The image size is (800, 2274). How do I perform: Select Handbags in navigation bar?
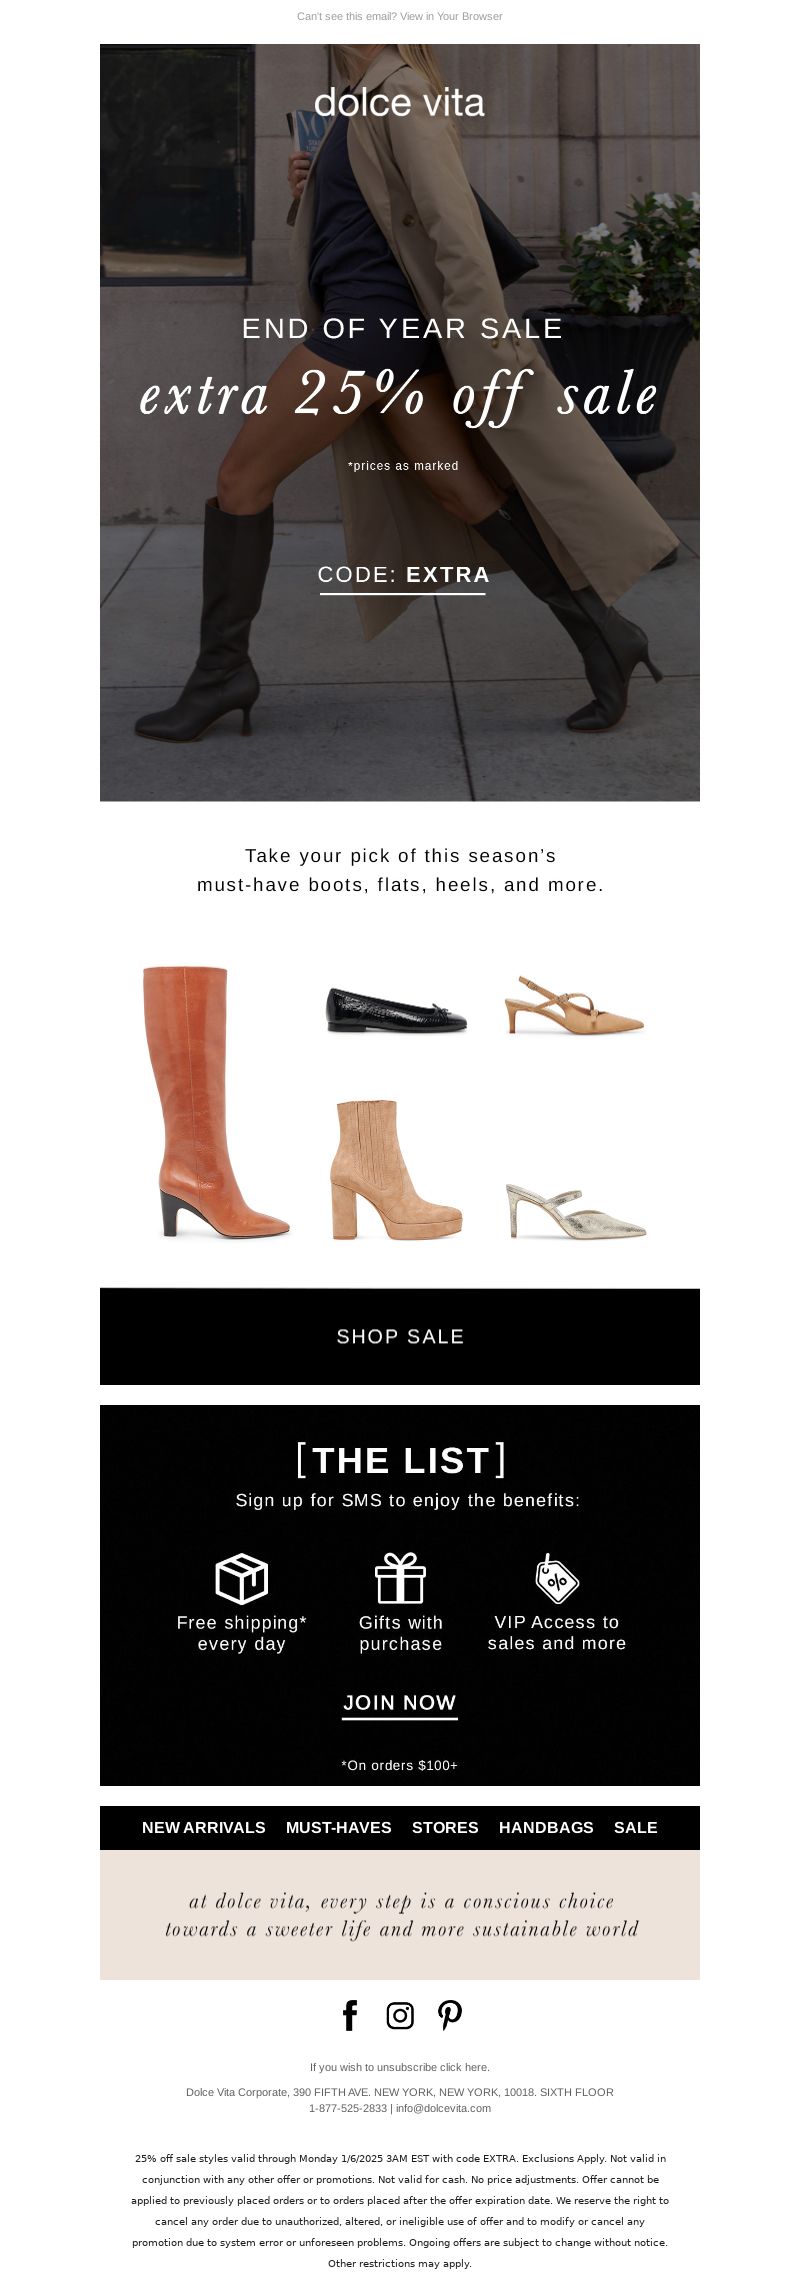[x=546, y=1827]
